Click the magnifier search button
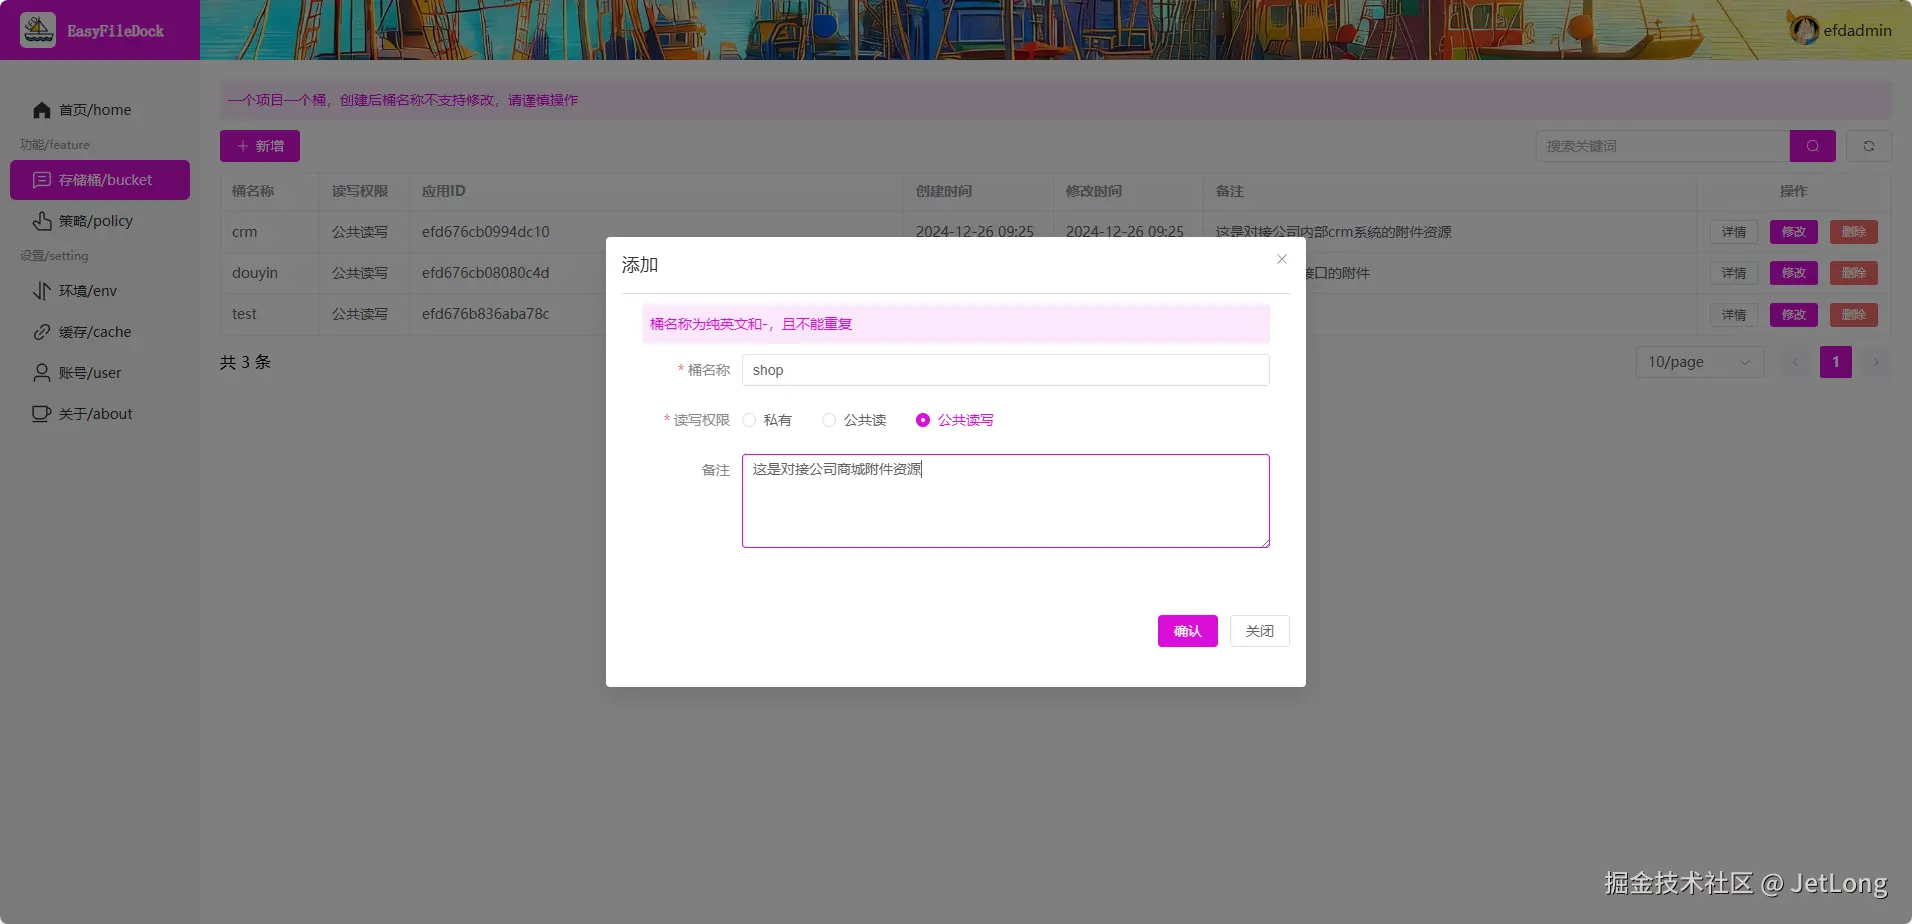 [1813, 146]
